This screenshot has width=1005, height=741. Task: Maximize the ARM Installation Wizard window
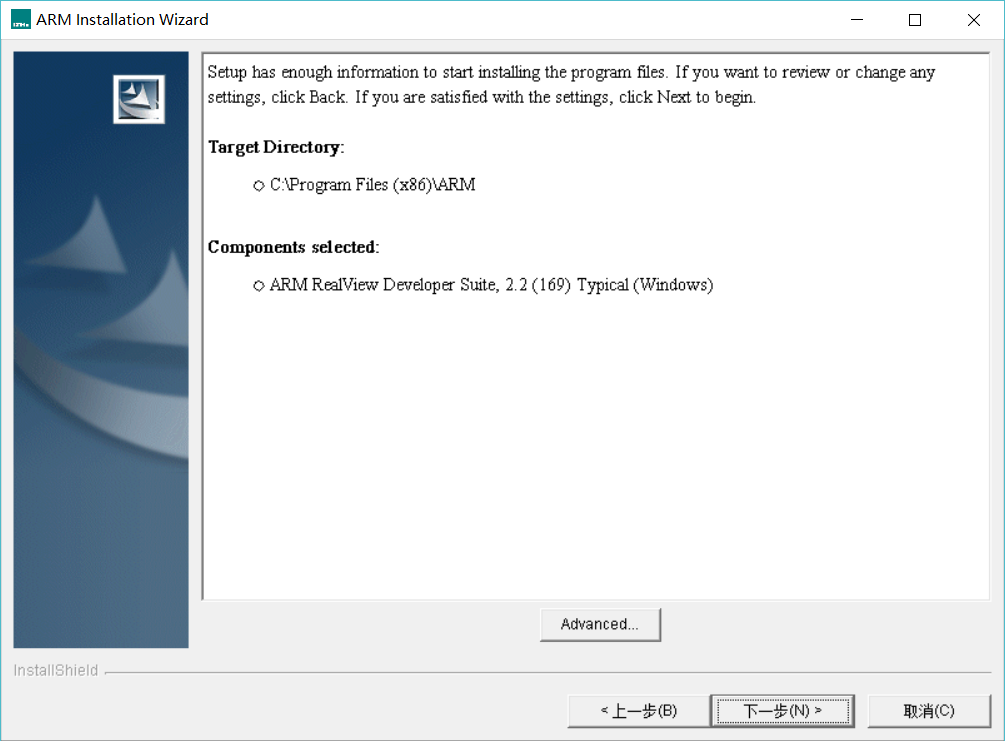(915, 20)
